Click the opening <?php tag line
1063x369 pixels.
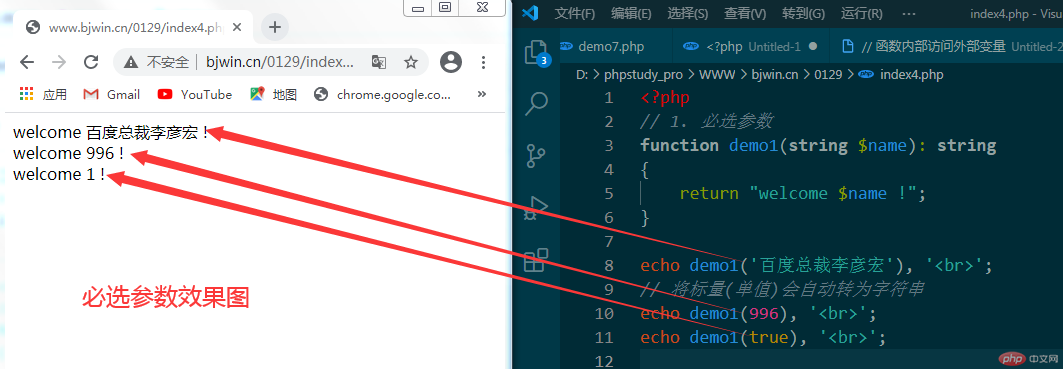(665, 98)
